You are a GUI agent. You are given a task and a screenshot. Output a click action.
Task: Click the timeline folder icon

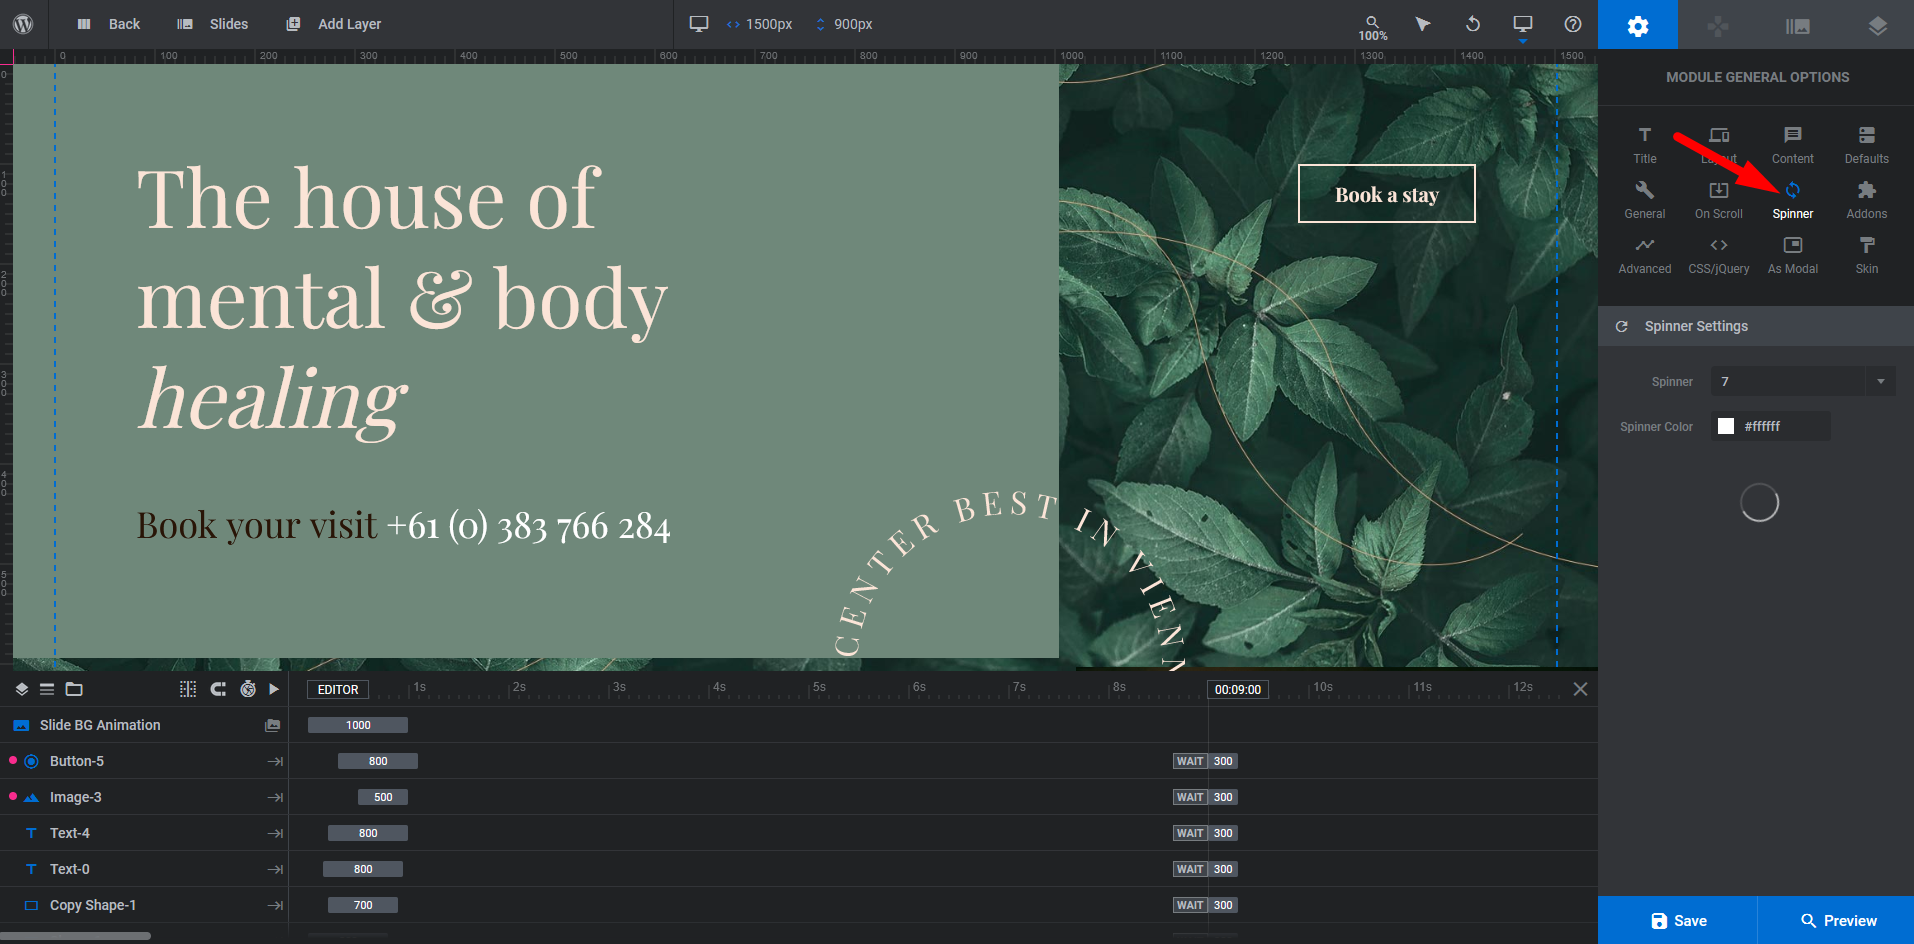(74, 689)
